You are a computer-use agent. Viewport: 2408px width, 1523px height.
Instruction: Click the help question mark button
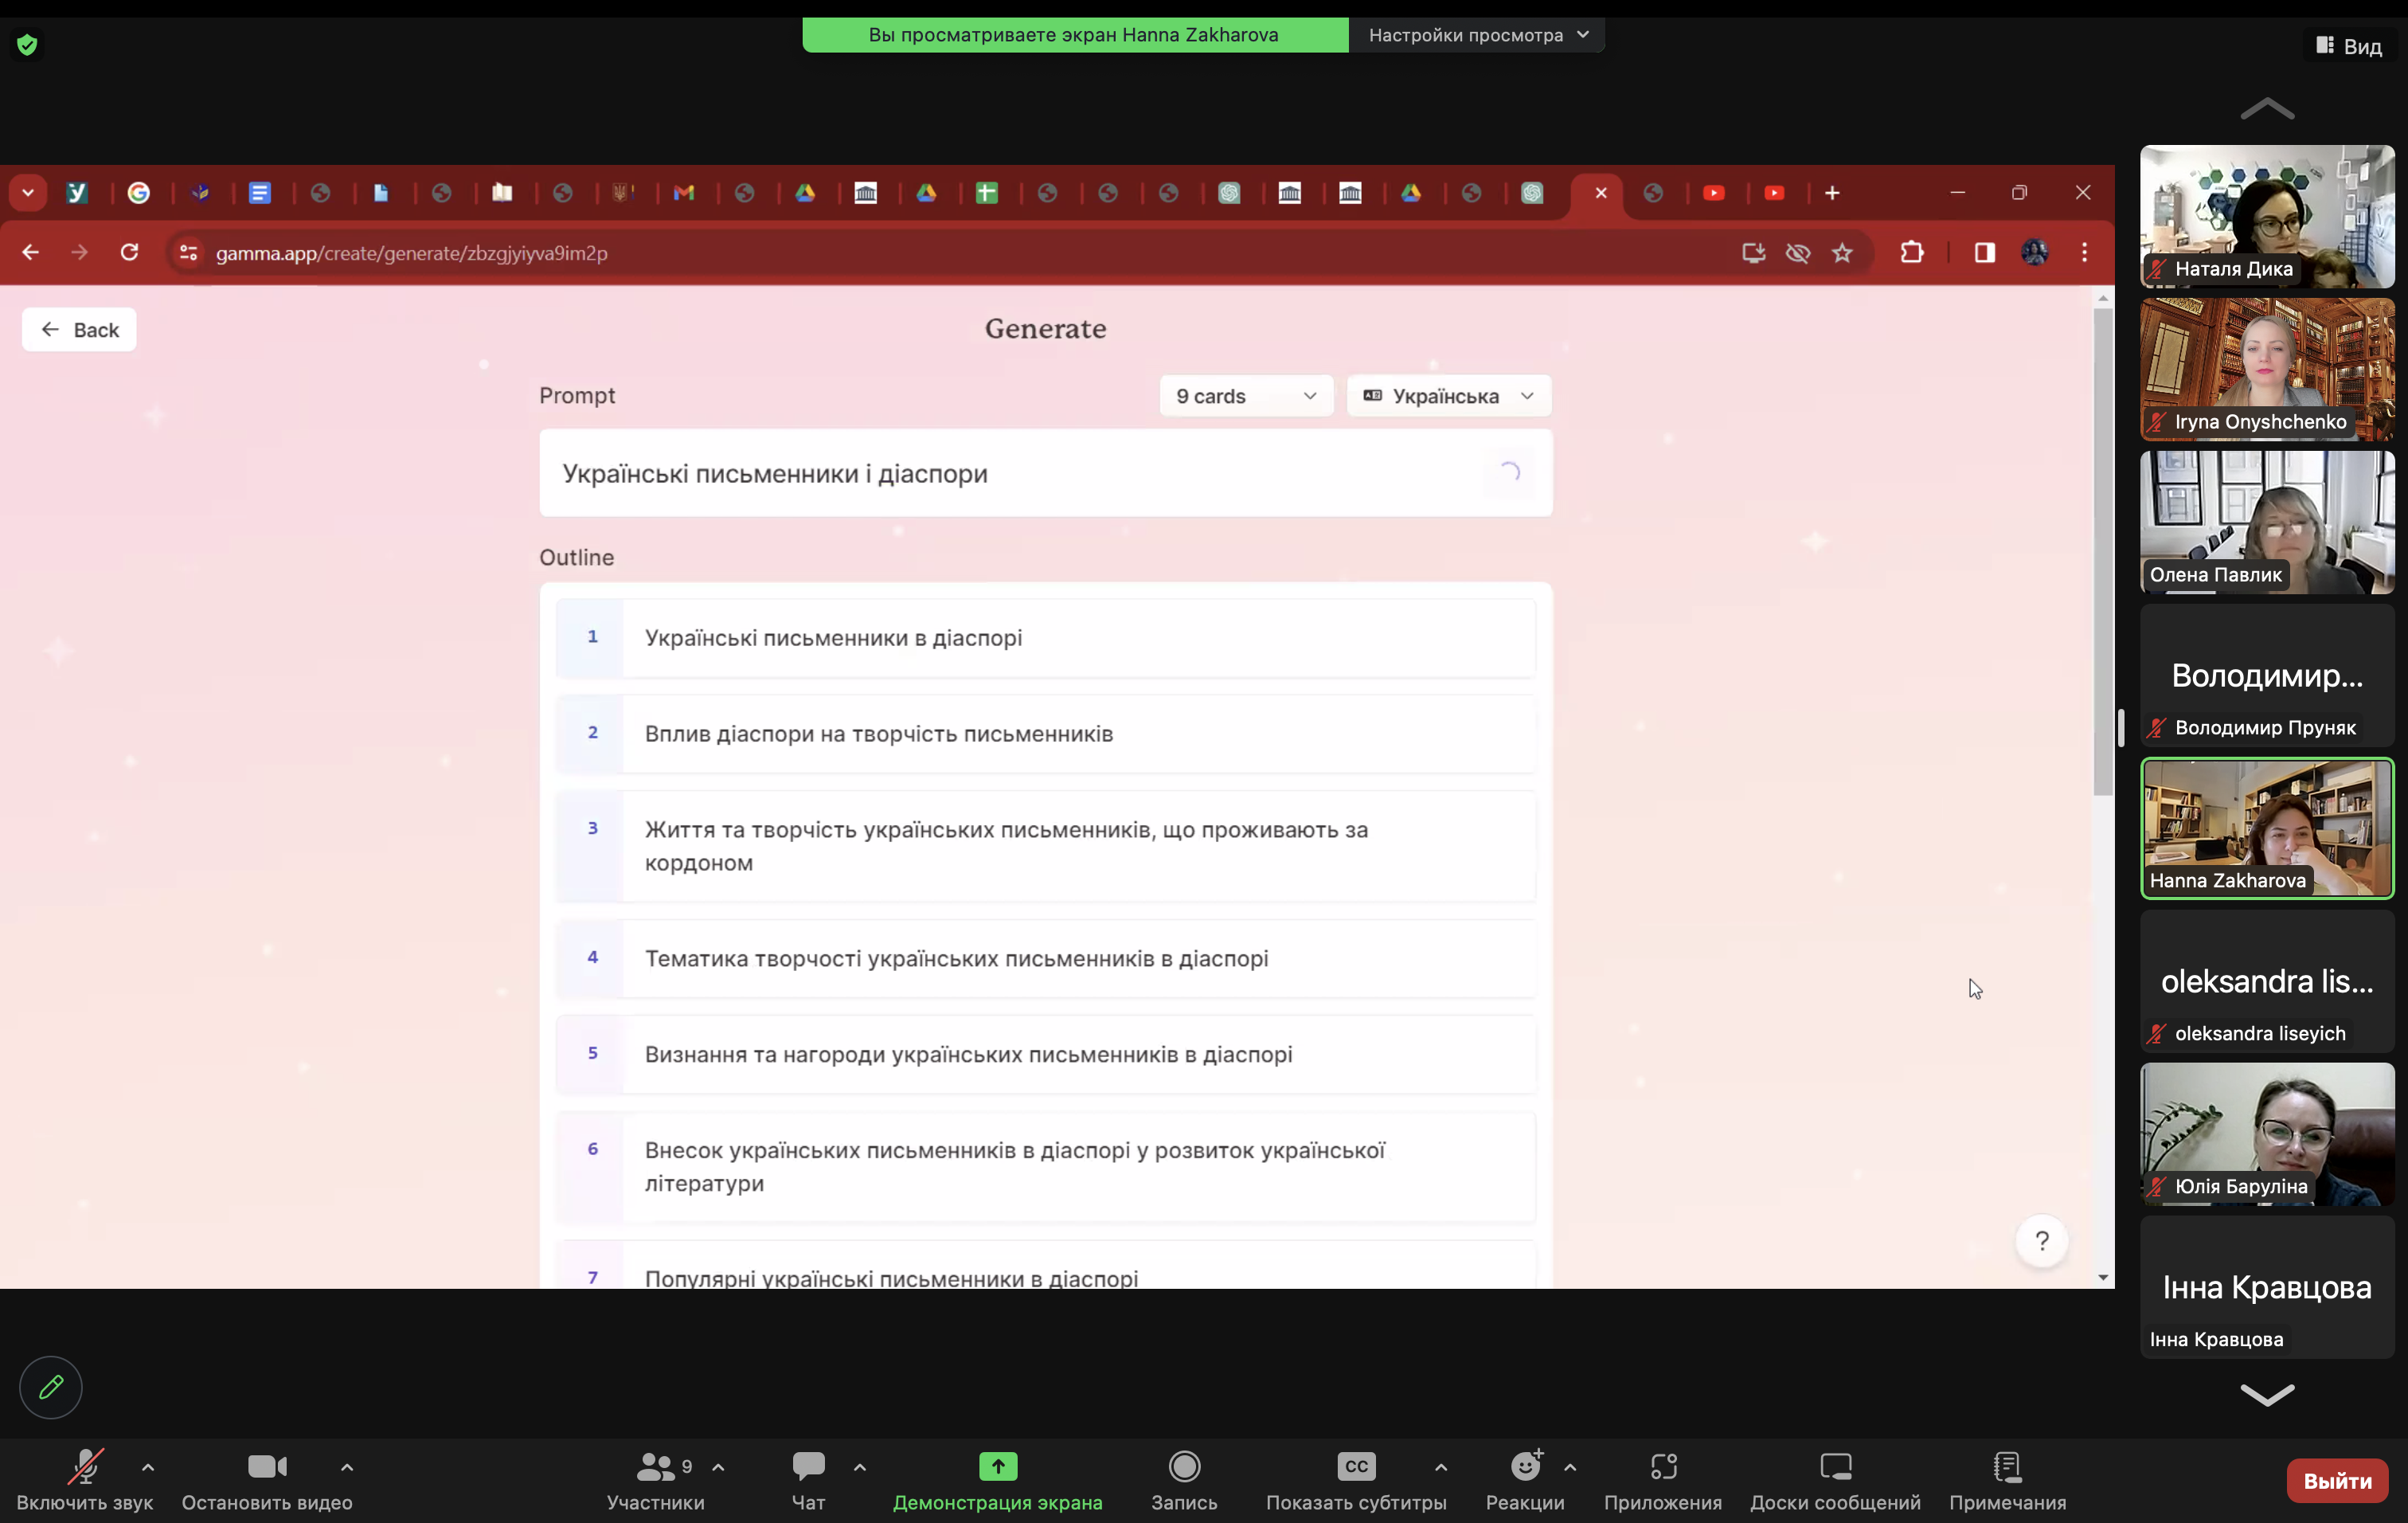click(2042, 1241)
